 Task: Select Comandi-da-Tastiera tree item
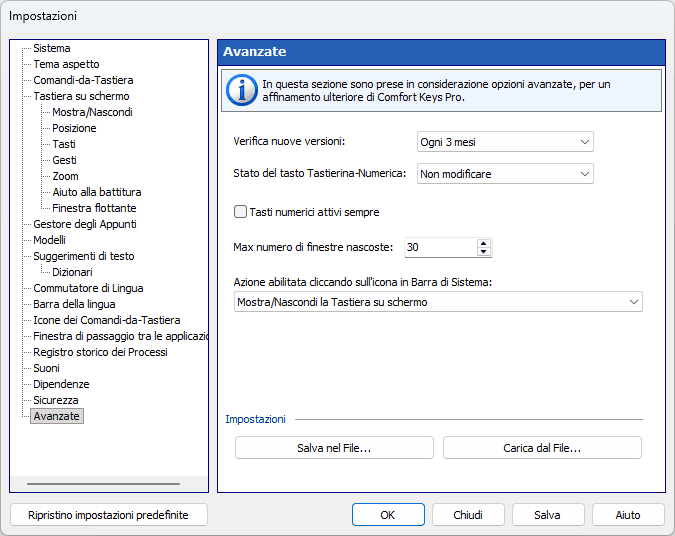[83, 80]
